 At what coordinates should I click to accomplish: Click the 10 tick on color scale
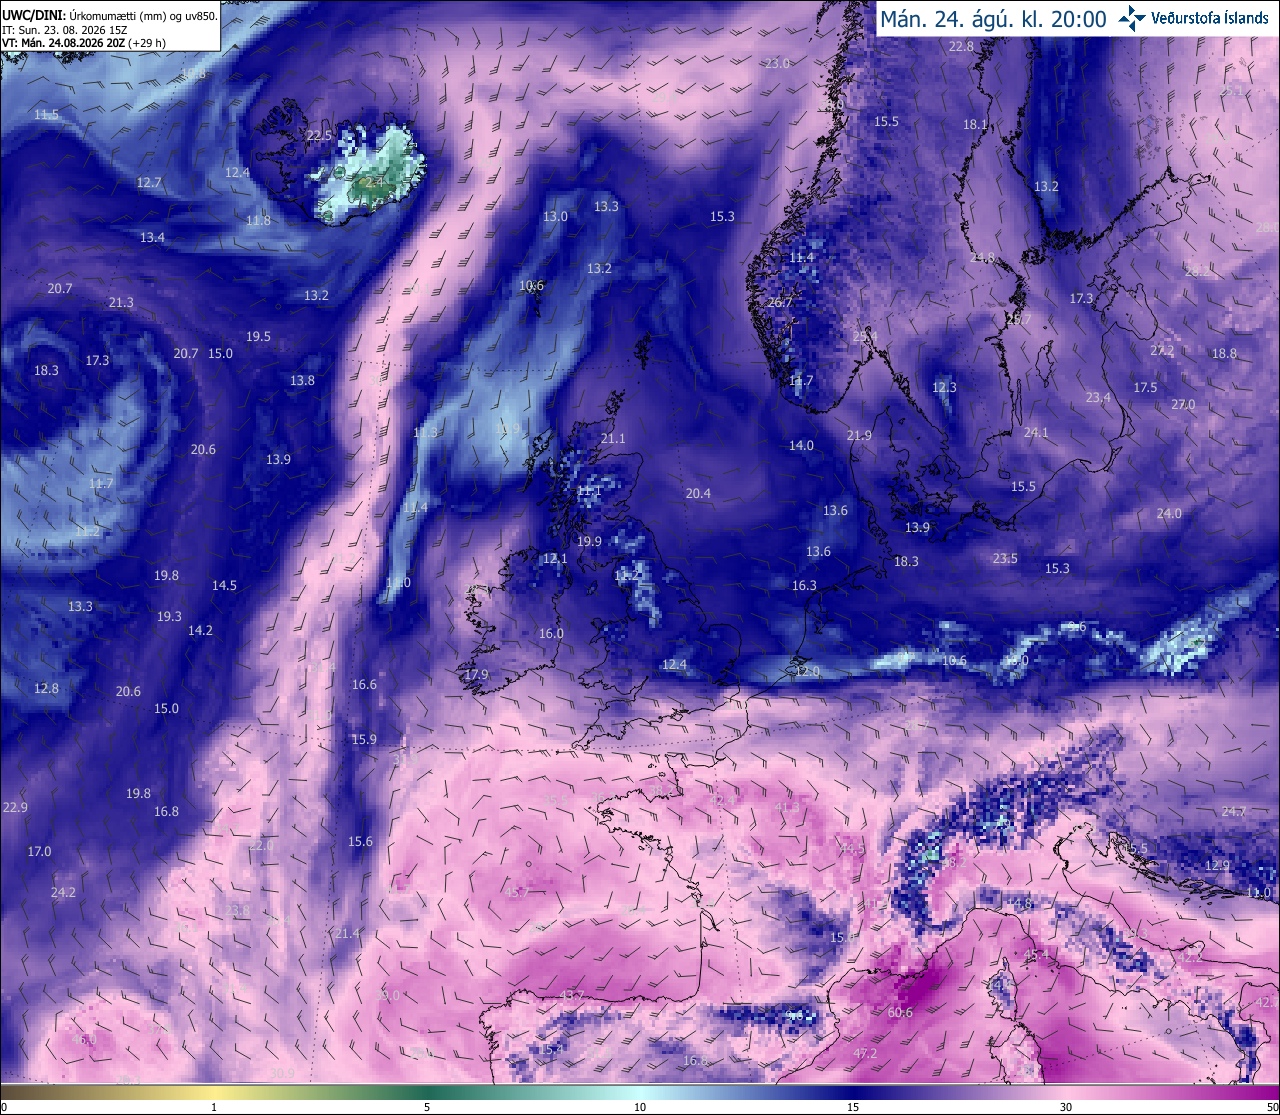[x=639, y=1106]
